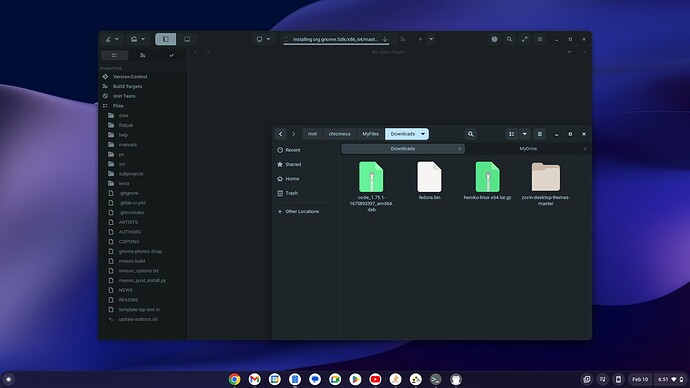
Task: Open the run device selector dropdown in Builder
Action: tap(263, 39)
